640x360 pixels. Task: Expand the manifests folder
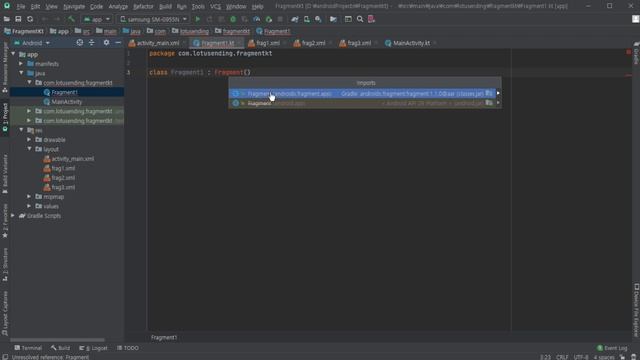(x=21, y=64)
